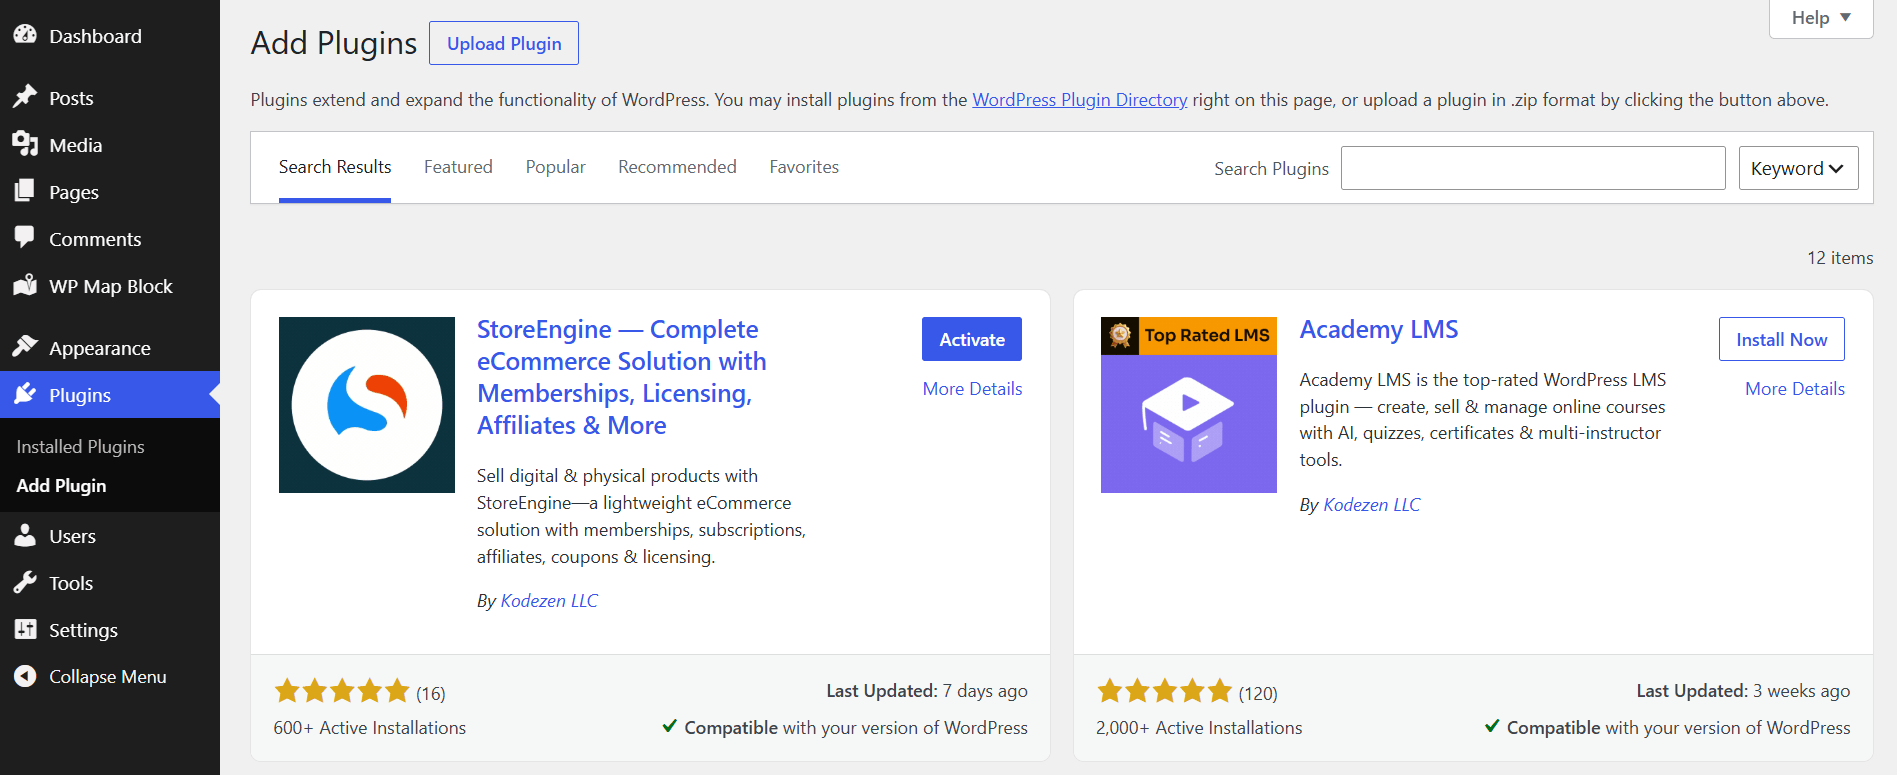Open the Appearance menu
1897x775 pixels.
110,348
